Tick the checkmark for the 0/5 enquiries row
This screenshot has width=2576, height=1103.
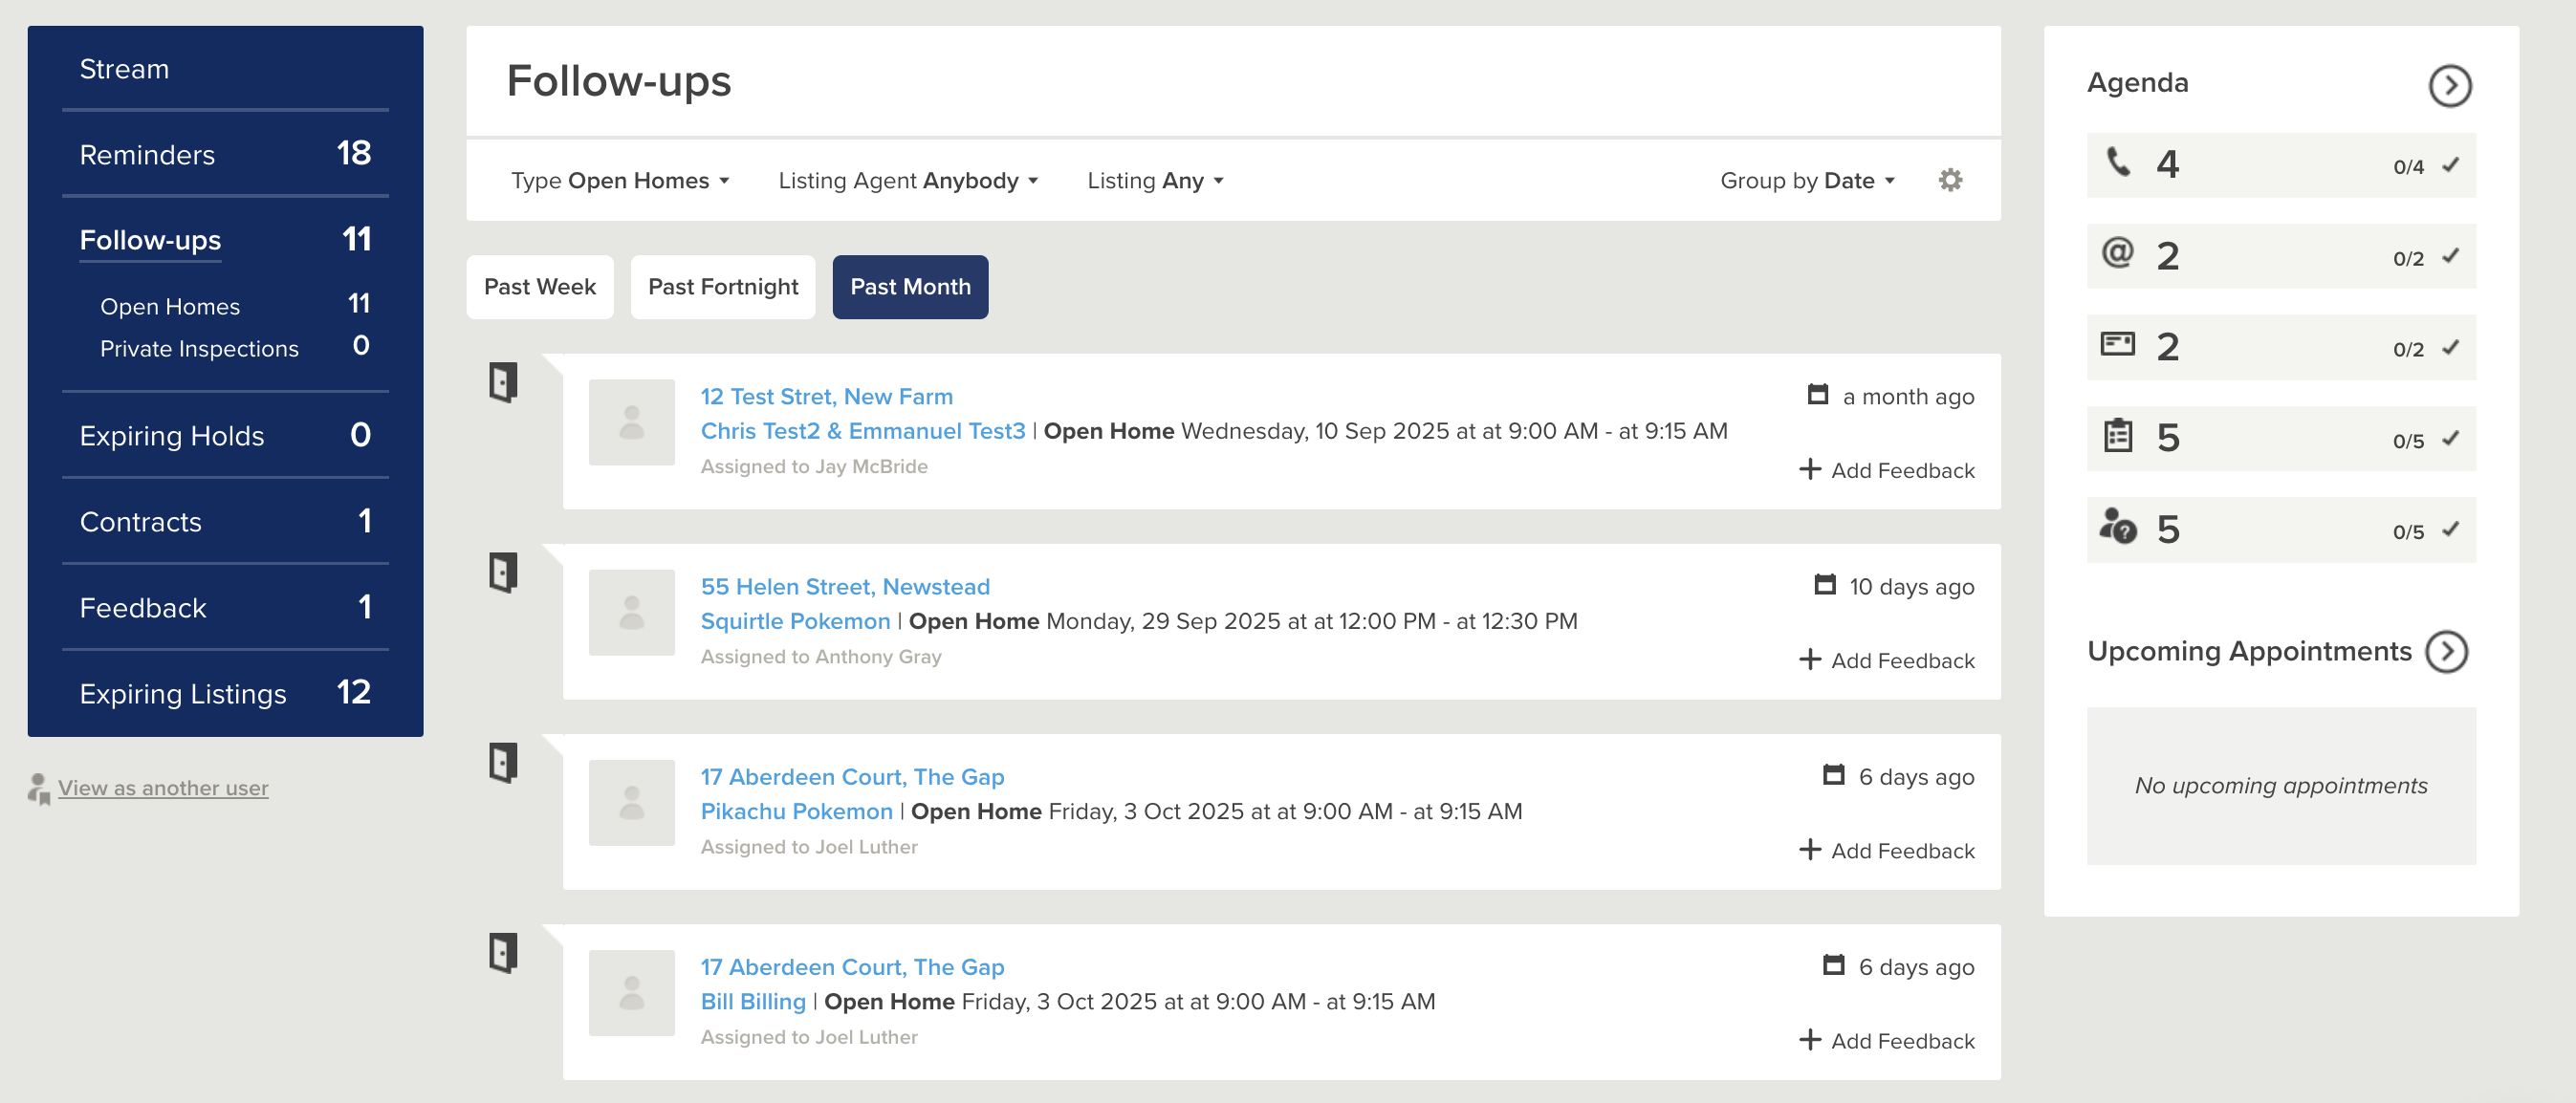(2450, 530)
